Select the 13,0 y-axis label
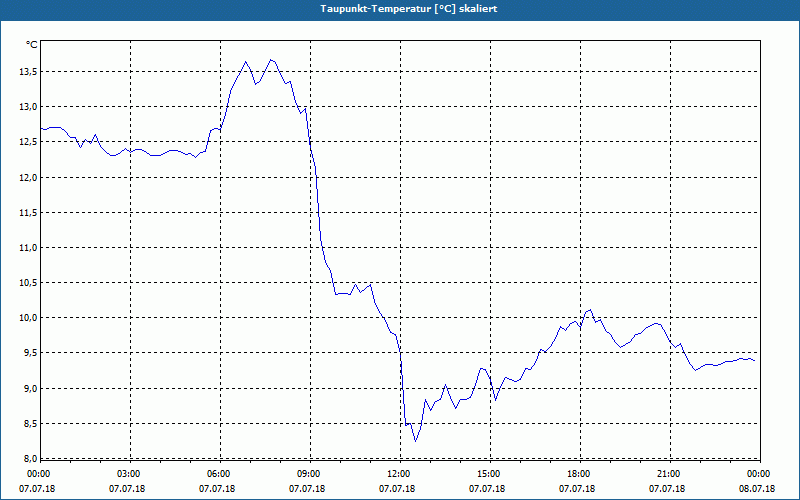 28,107
